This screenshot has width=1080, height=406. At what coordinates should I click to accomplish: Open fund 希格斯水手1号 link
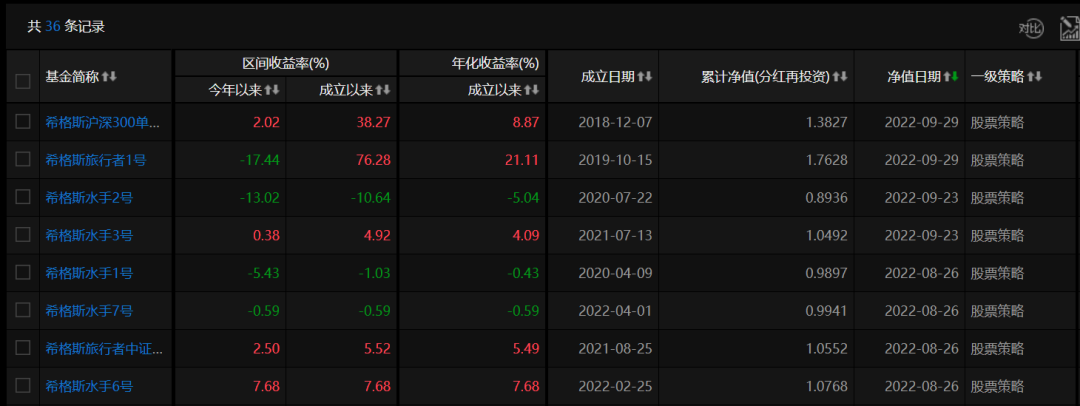pyautogui.click(x=89, y=274)
